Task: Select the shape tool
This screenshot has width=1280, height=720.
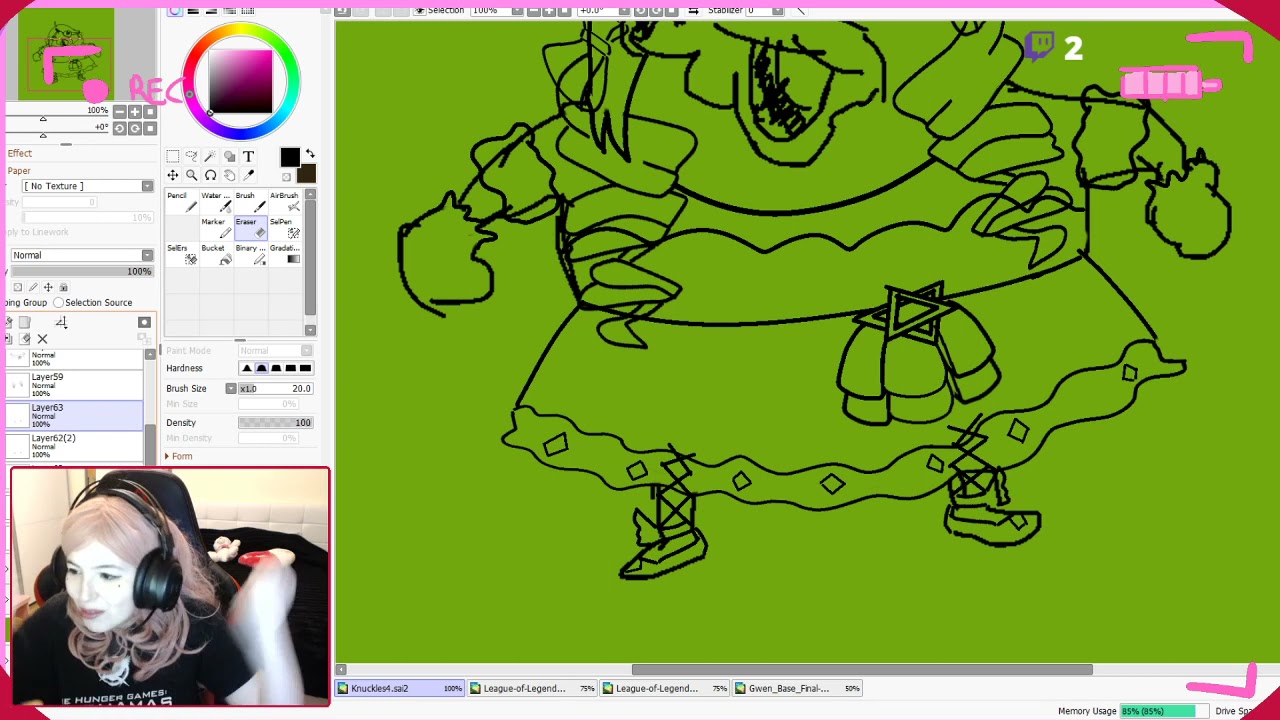Action: pos(229,156)
